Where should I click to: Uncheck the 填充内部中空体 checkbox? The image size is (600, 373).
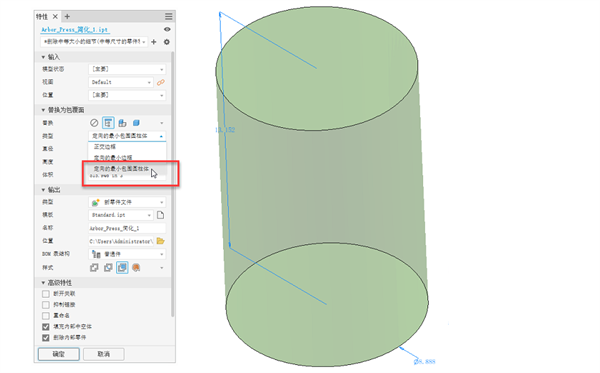tap(46, 327)
